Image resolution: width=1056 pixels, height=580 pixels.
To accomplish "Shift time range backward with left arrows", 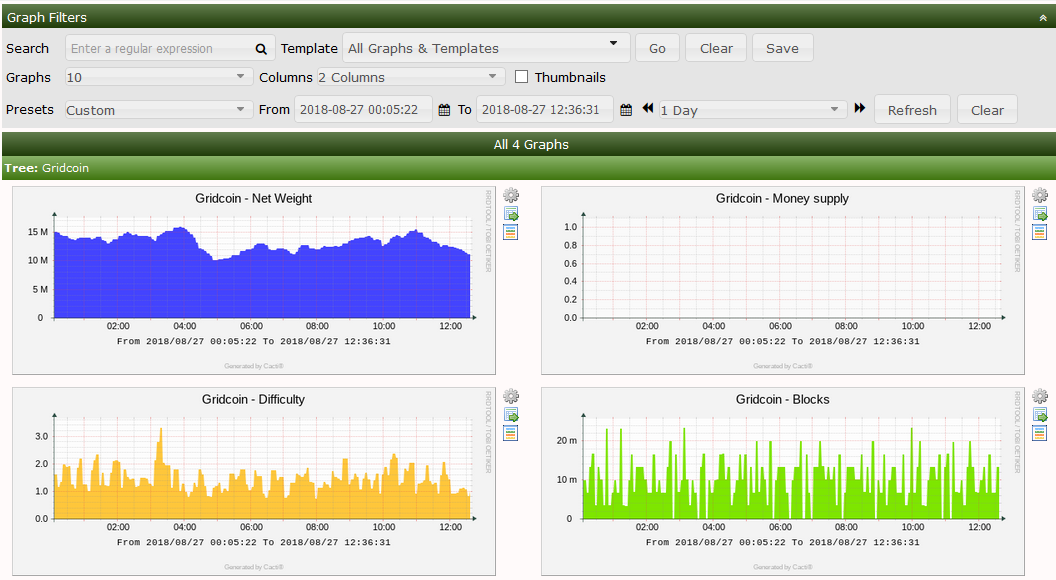I will pyautogui.click(x=648, y=108).
